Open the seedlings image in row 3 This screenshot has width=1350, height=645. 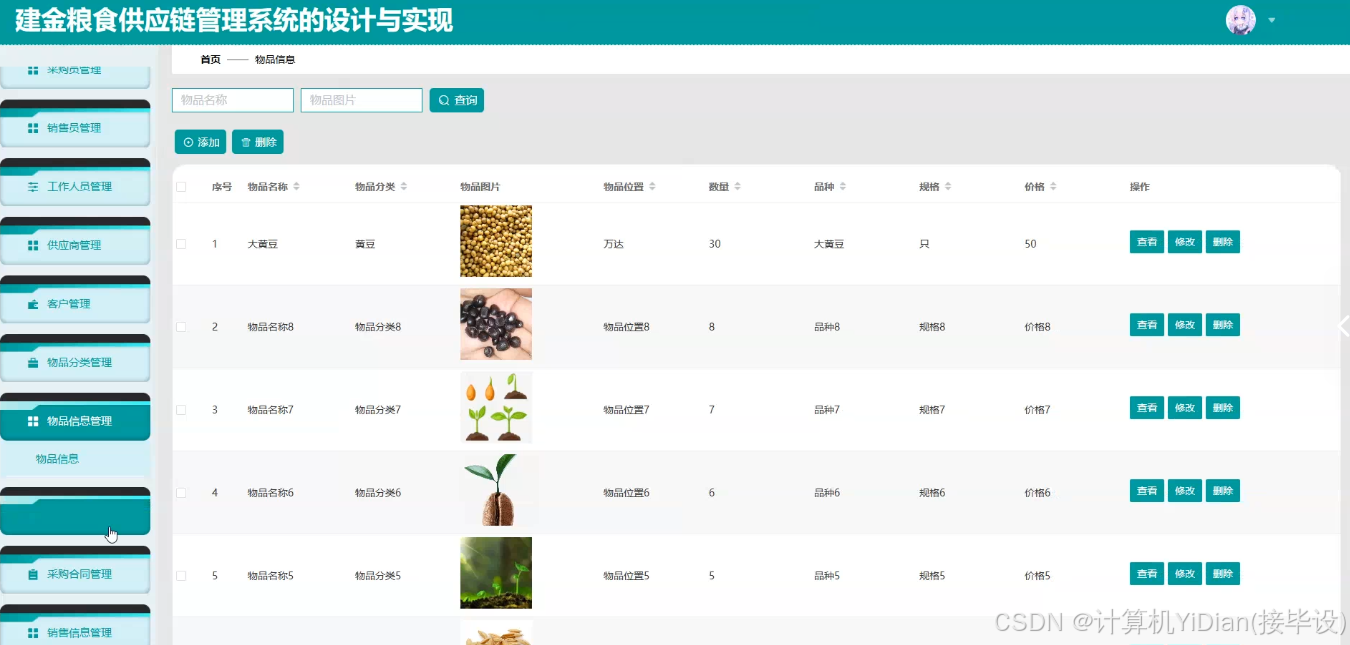click(x=496, y=407)
